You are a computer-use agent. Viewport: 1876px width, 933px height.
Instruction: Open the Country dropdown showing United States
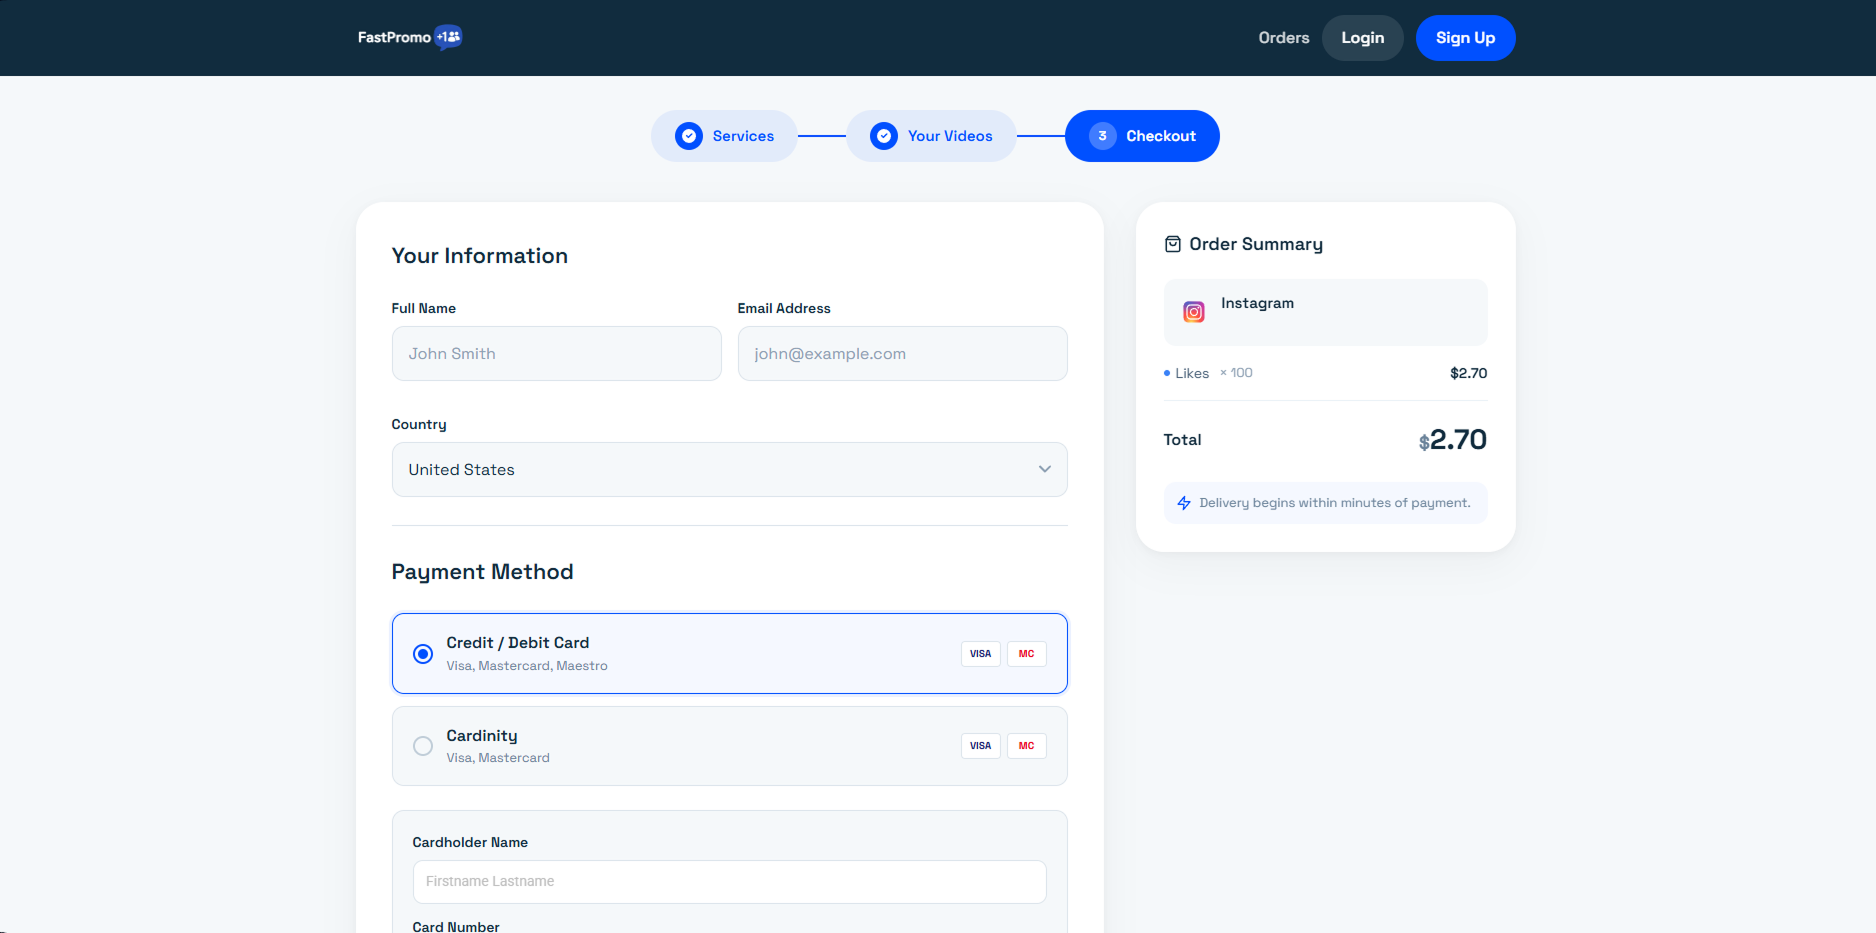(730, 470)
